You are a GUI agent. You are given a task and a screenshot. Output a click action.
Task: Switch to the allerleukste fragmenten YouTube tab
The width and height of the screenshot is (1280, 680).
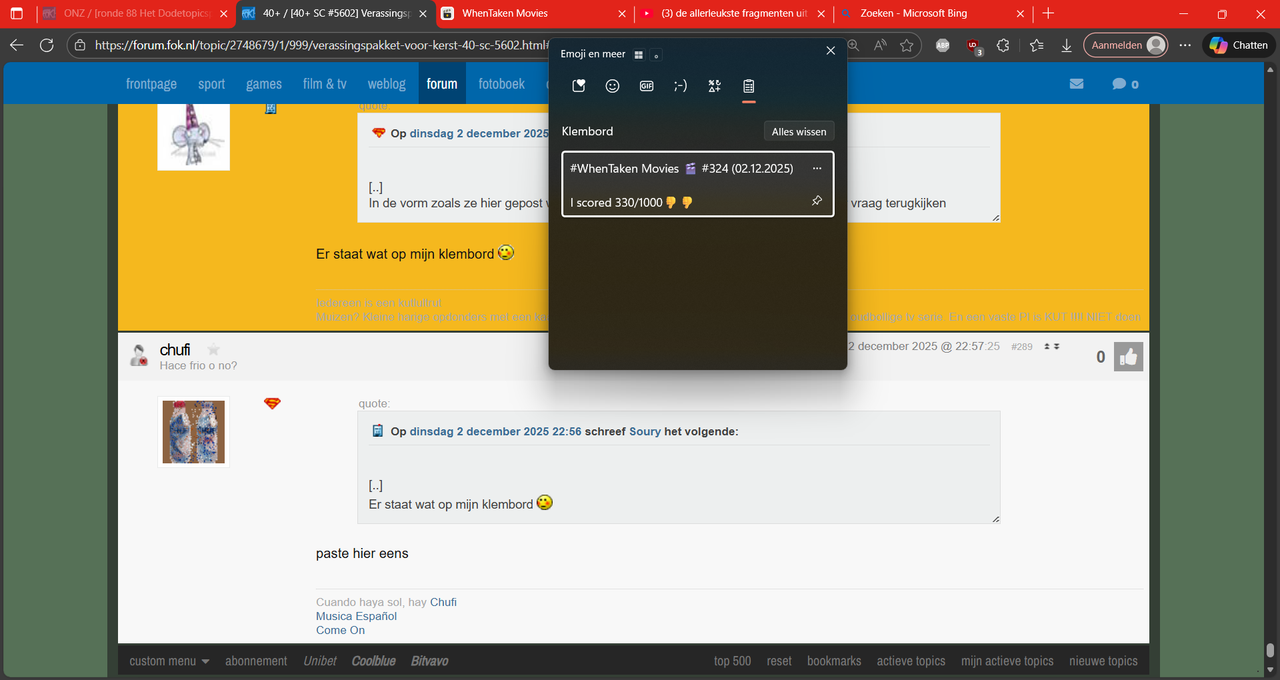pos(735,14)
